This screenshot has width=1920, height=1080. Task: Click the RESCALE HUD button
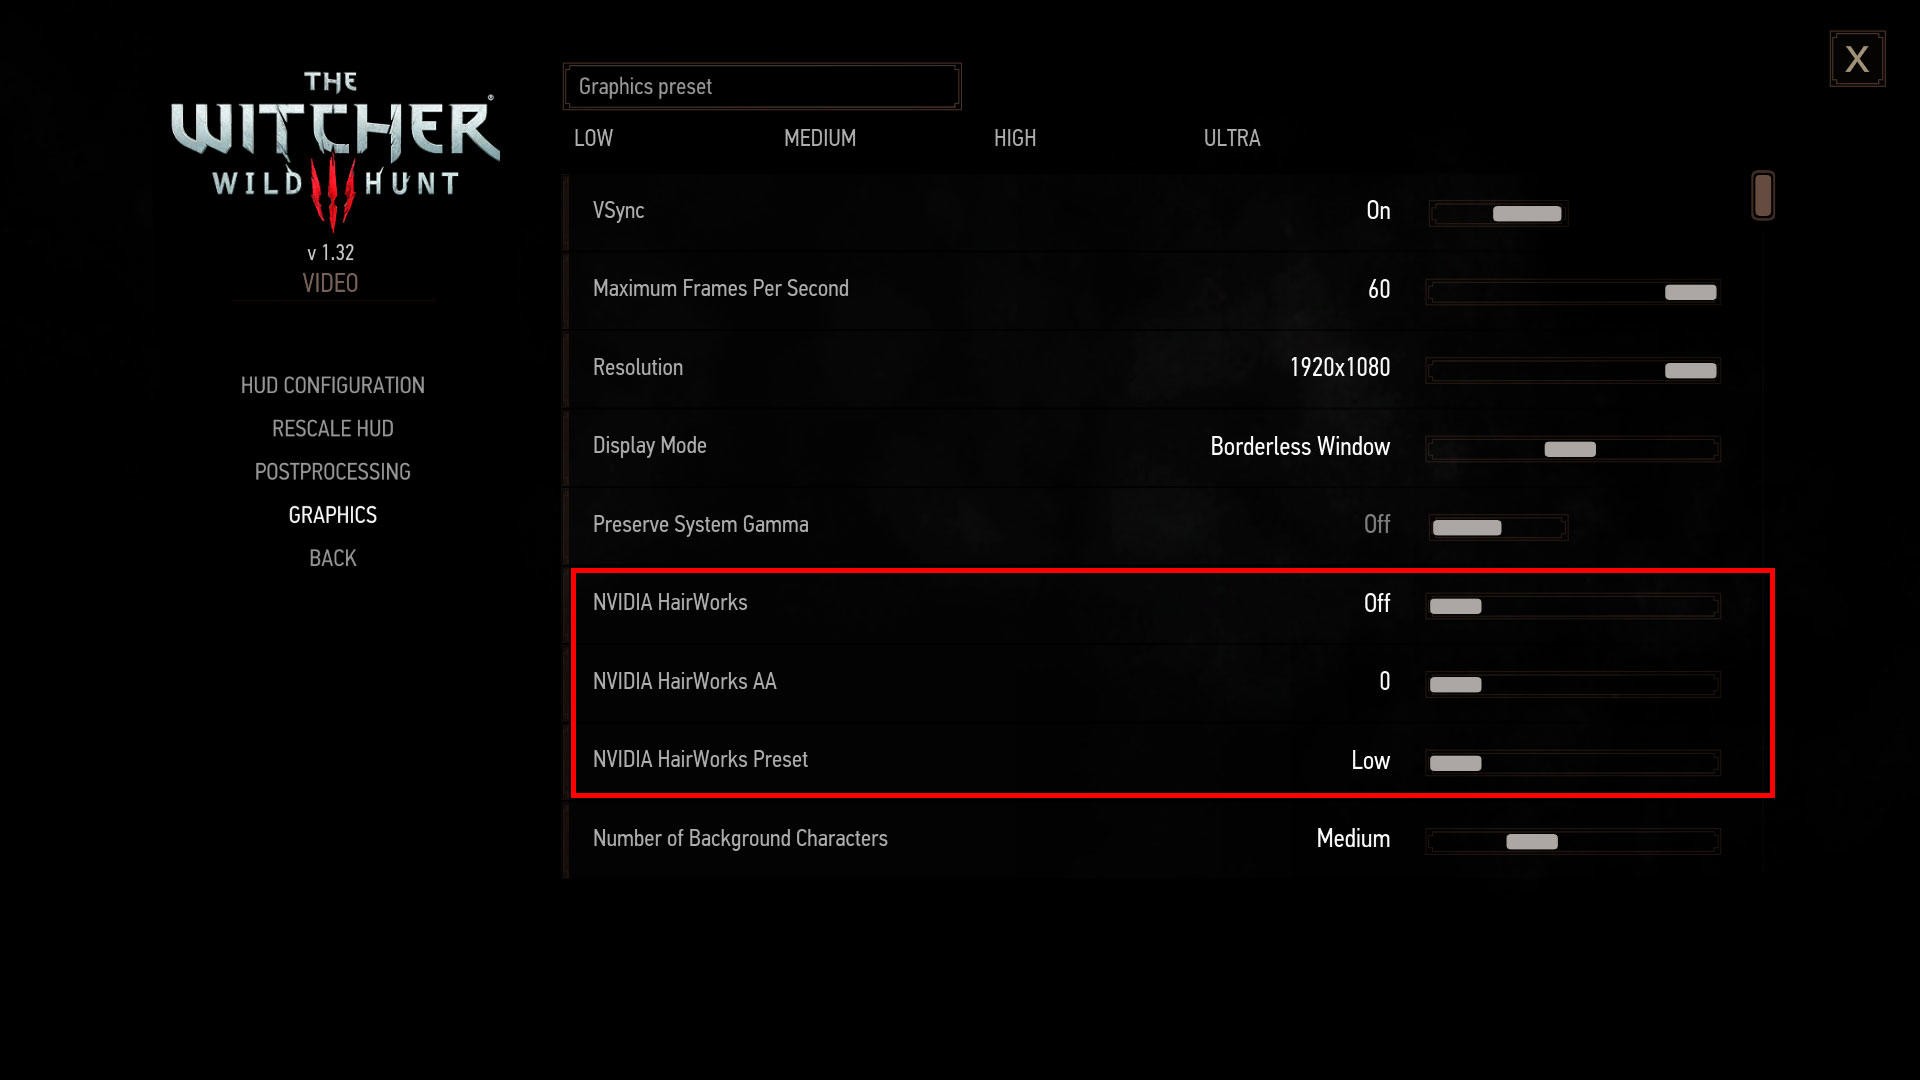332,429
